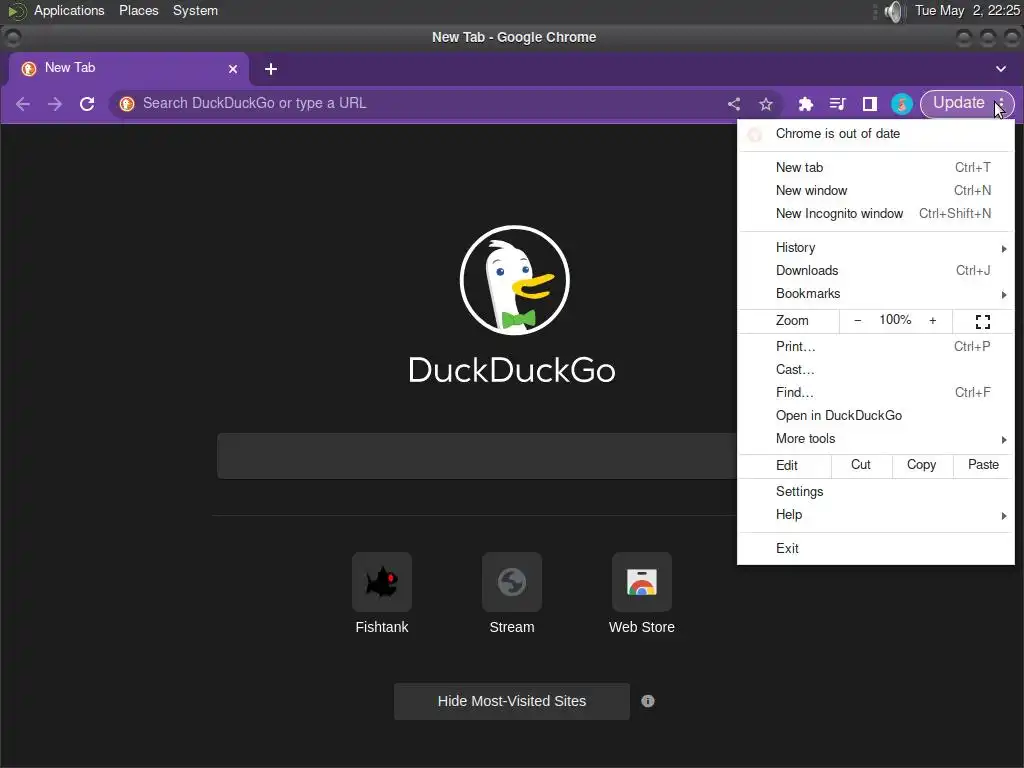The width and height of the screenshot is (1024, 768).
Task: Open the Places menu
Action: point(138,11)
